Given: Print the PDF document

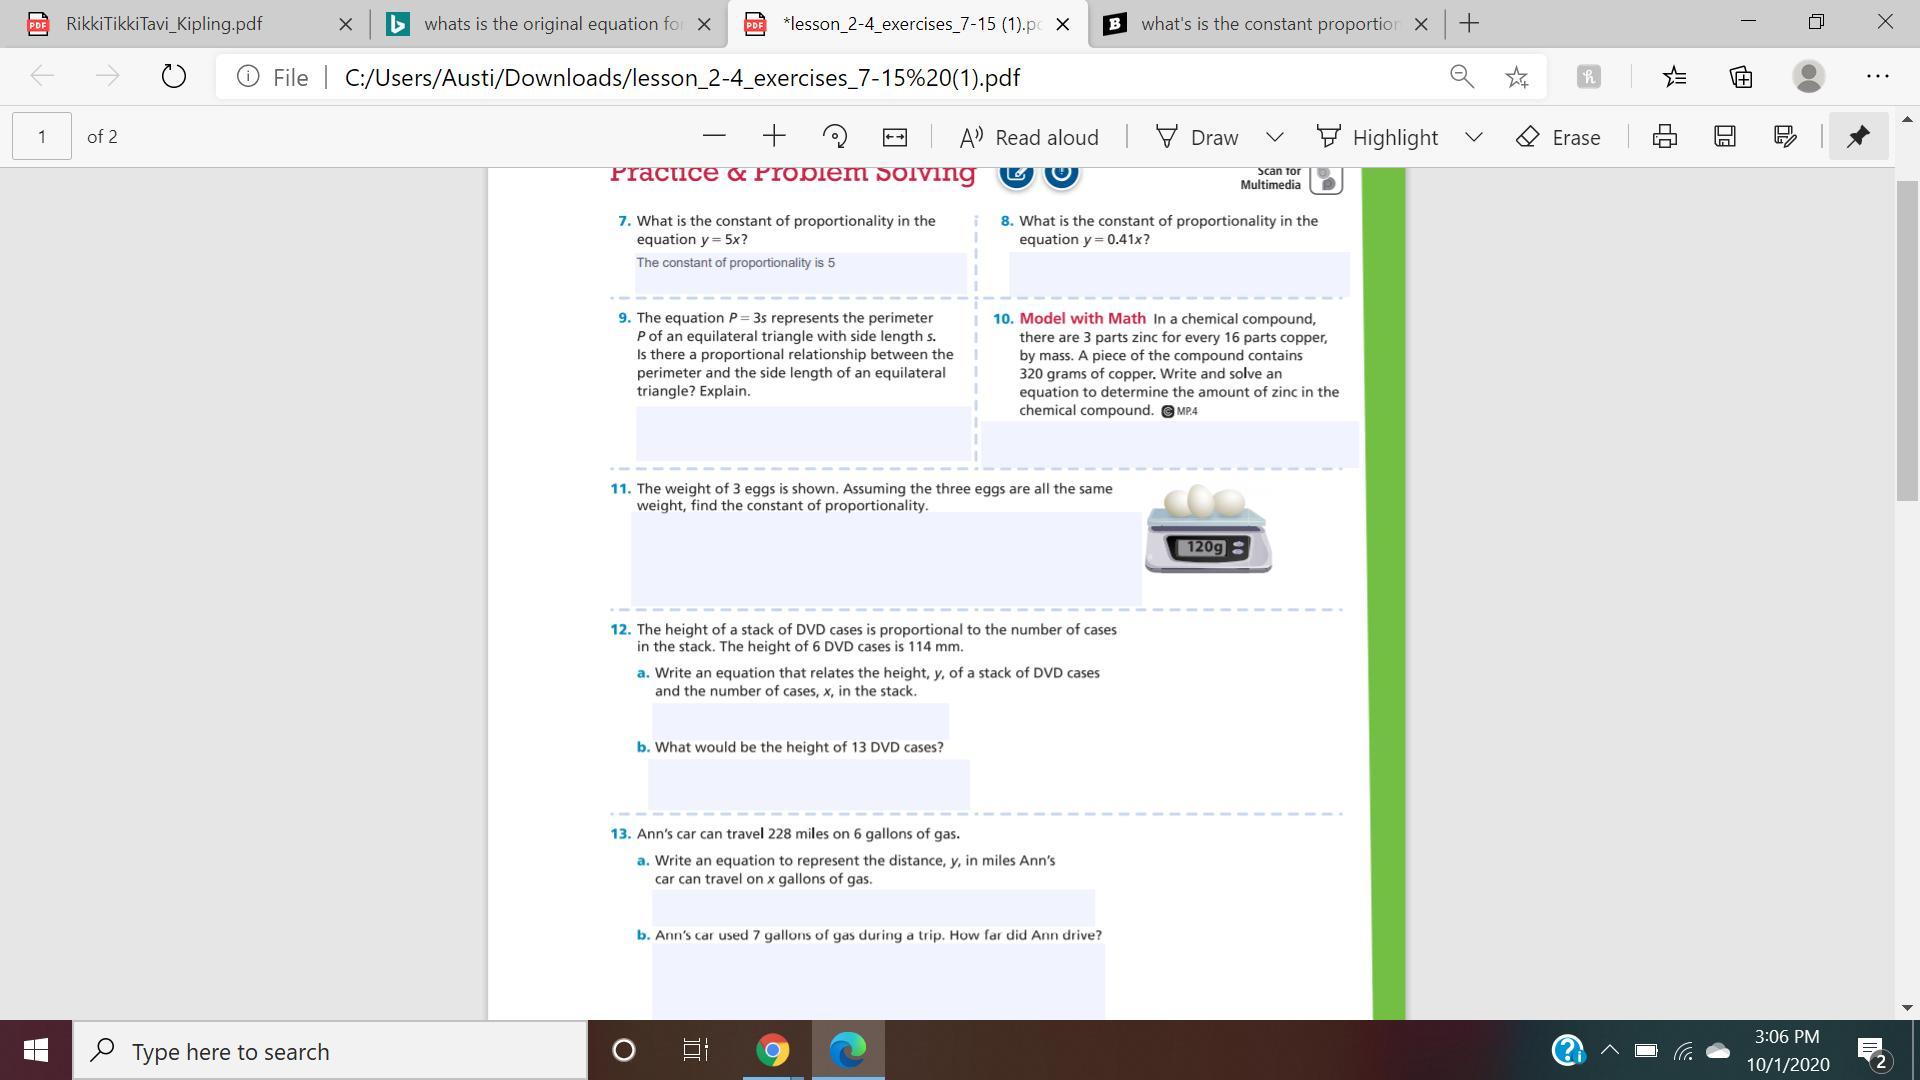Looking at the screenshot, I should tap(1664, 136).
